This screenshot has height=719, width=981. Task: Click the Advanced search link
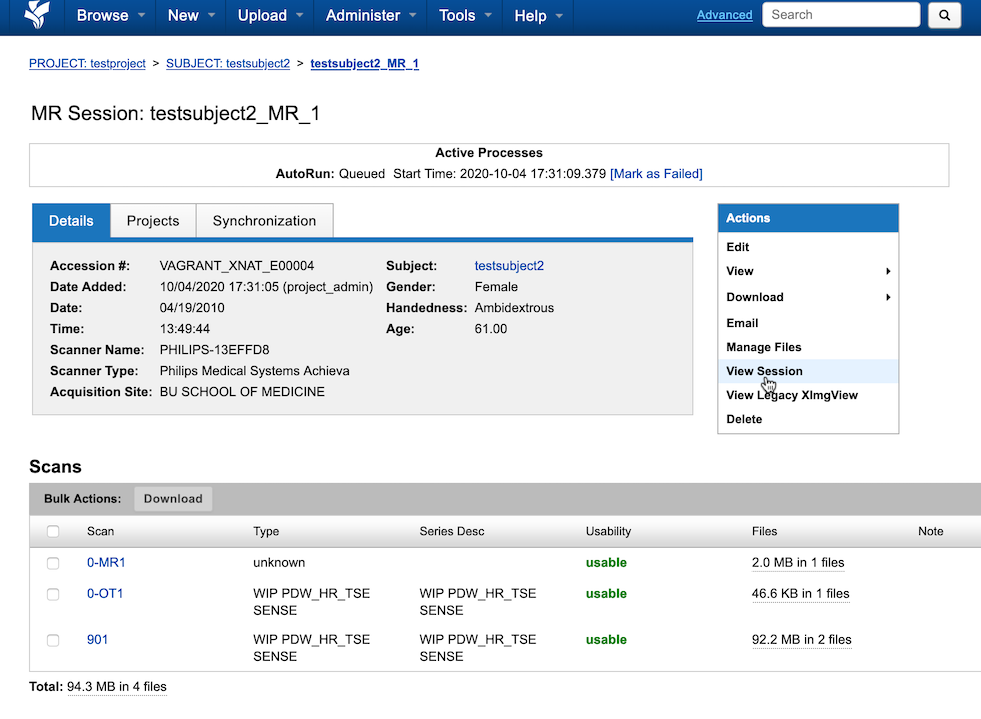tap(724, 15)
